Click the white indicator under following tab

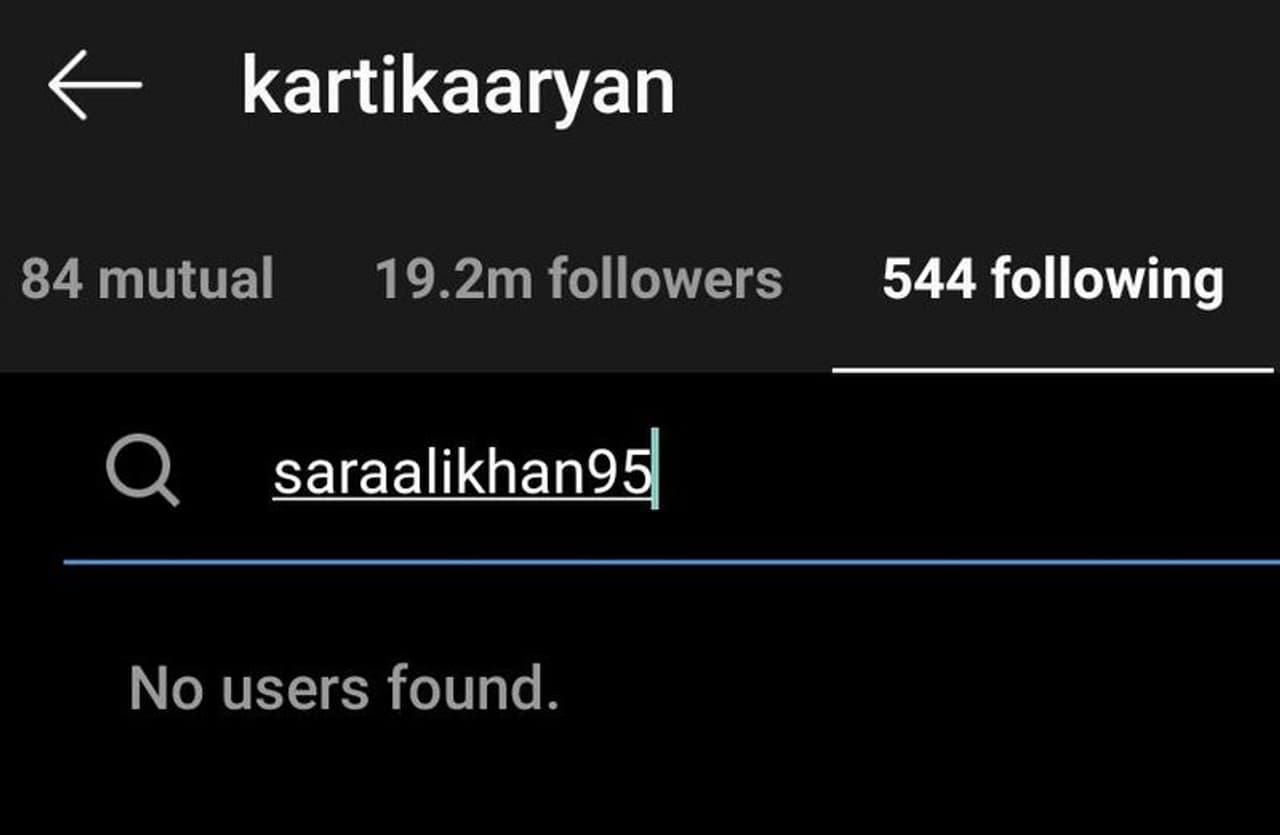(1053, 369)
